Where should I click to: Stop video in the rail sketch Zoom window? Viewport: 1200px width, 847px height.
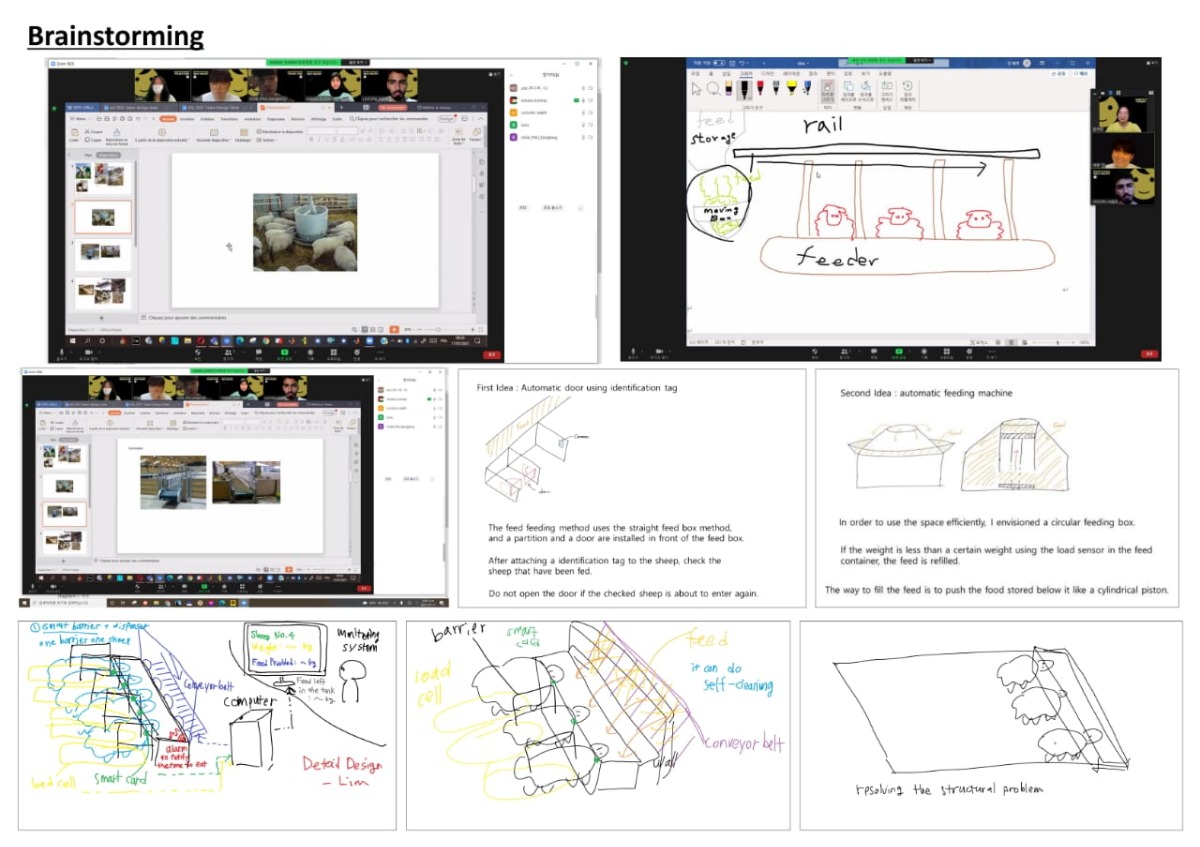(x=659, y=352)
